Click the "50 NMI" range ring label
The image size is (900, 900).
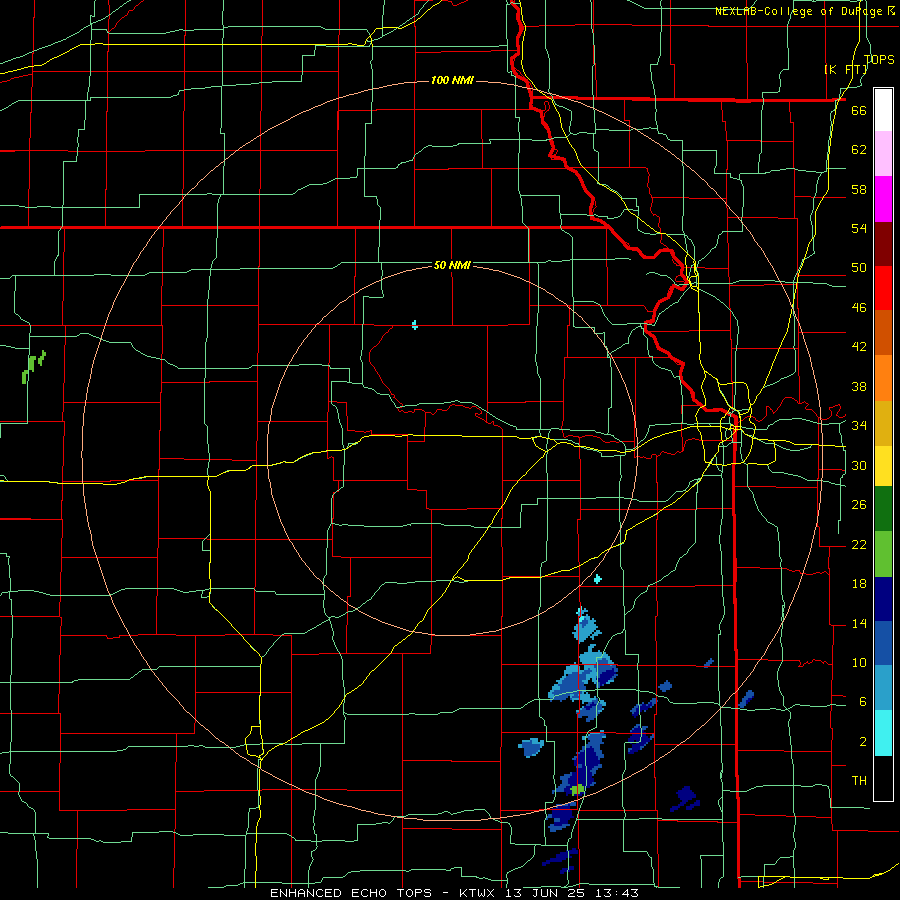click(452, 265)
